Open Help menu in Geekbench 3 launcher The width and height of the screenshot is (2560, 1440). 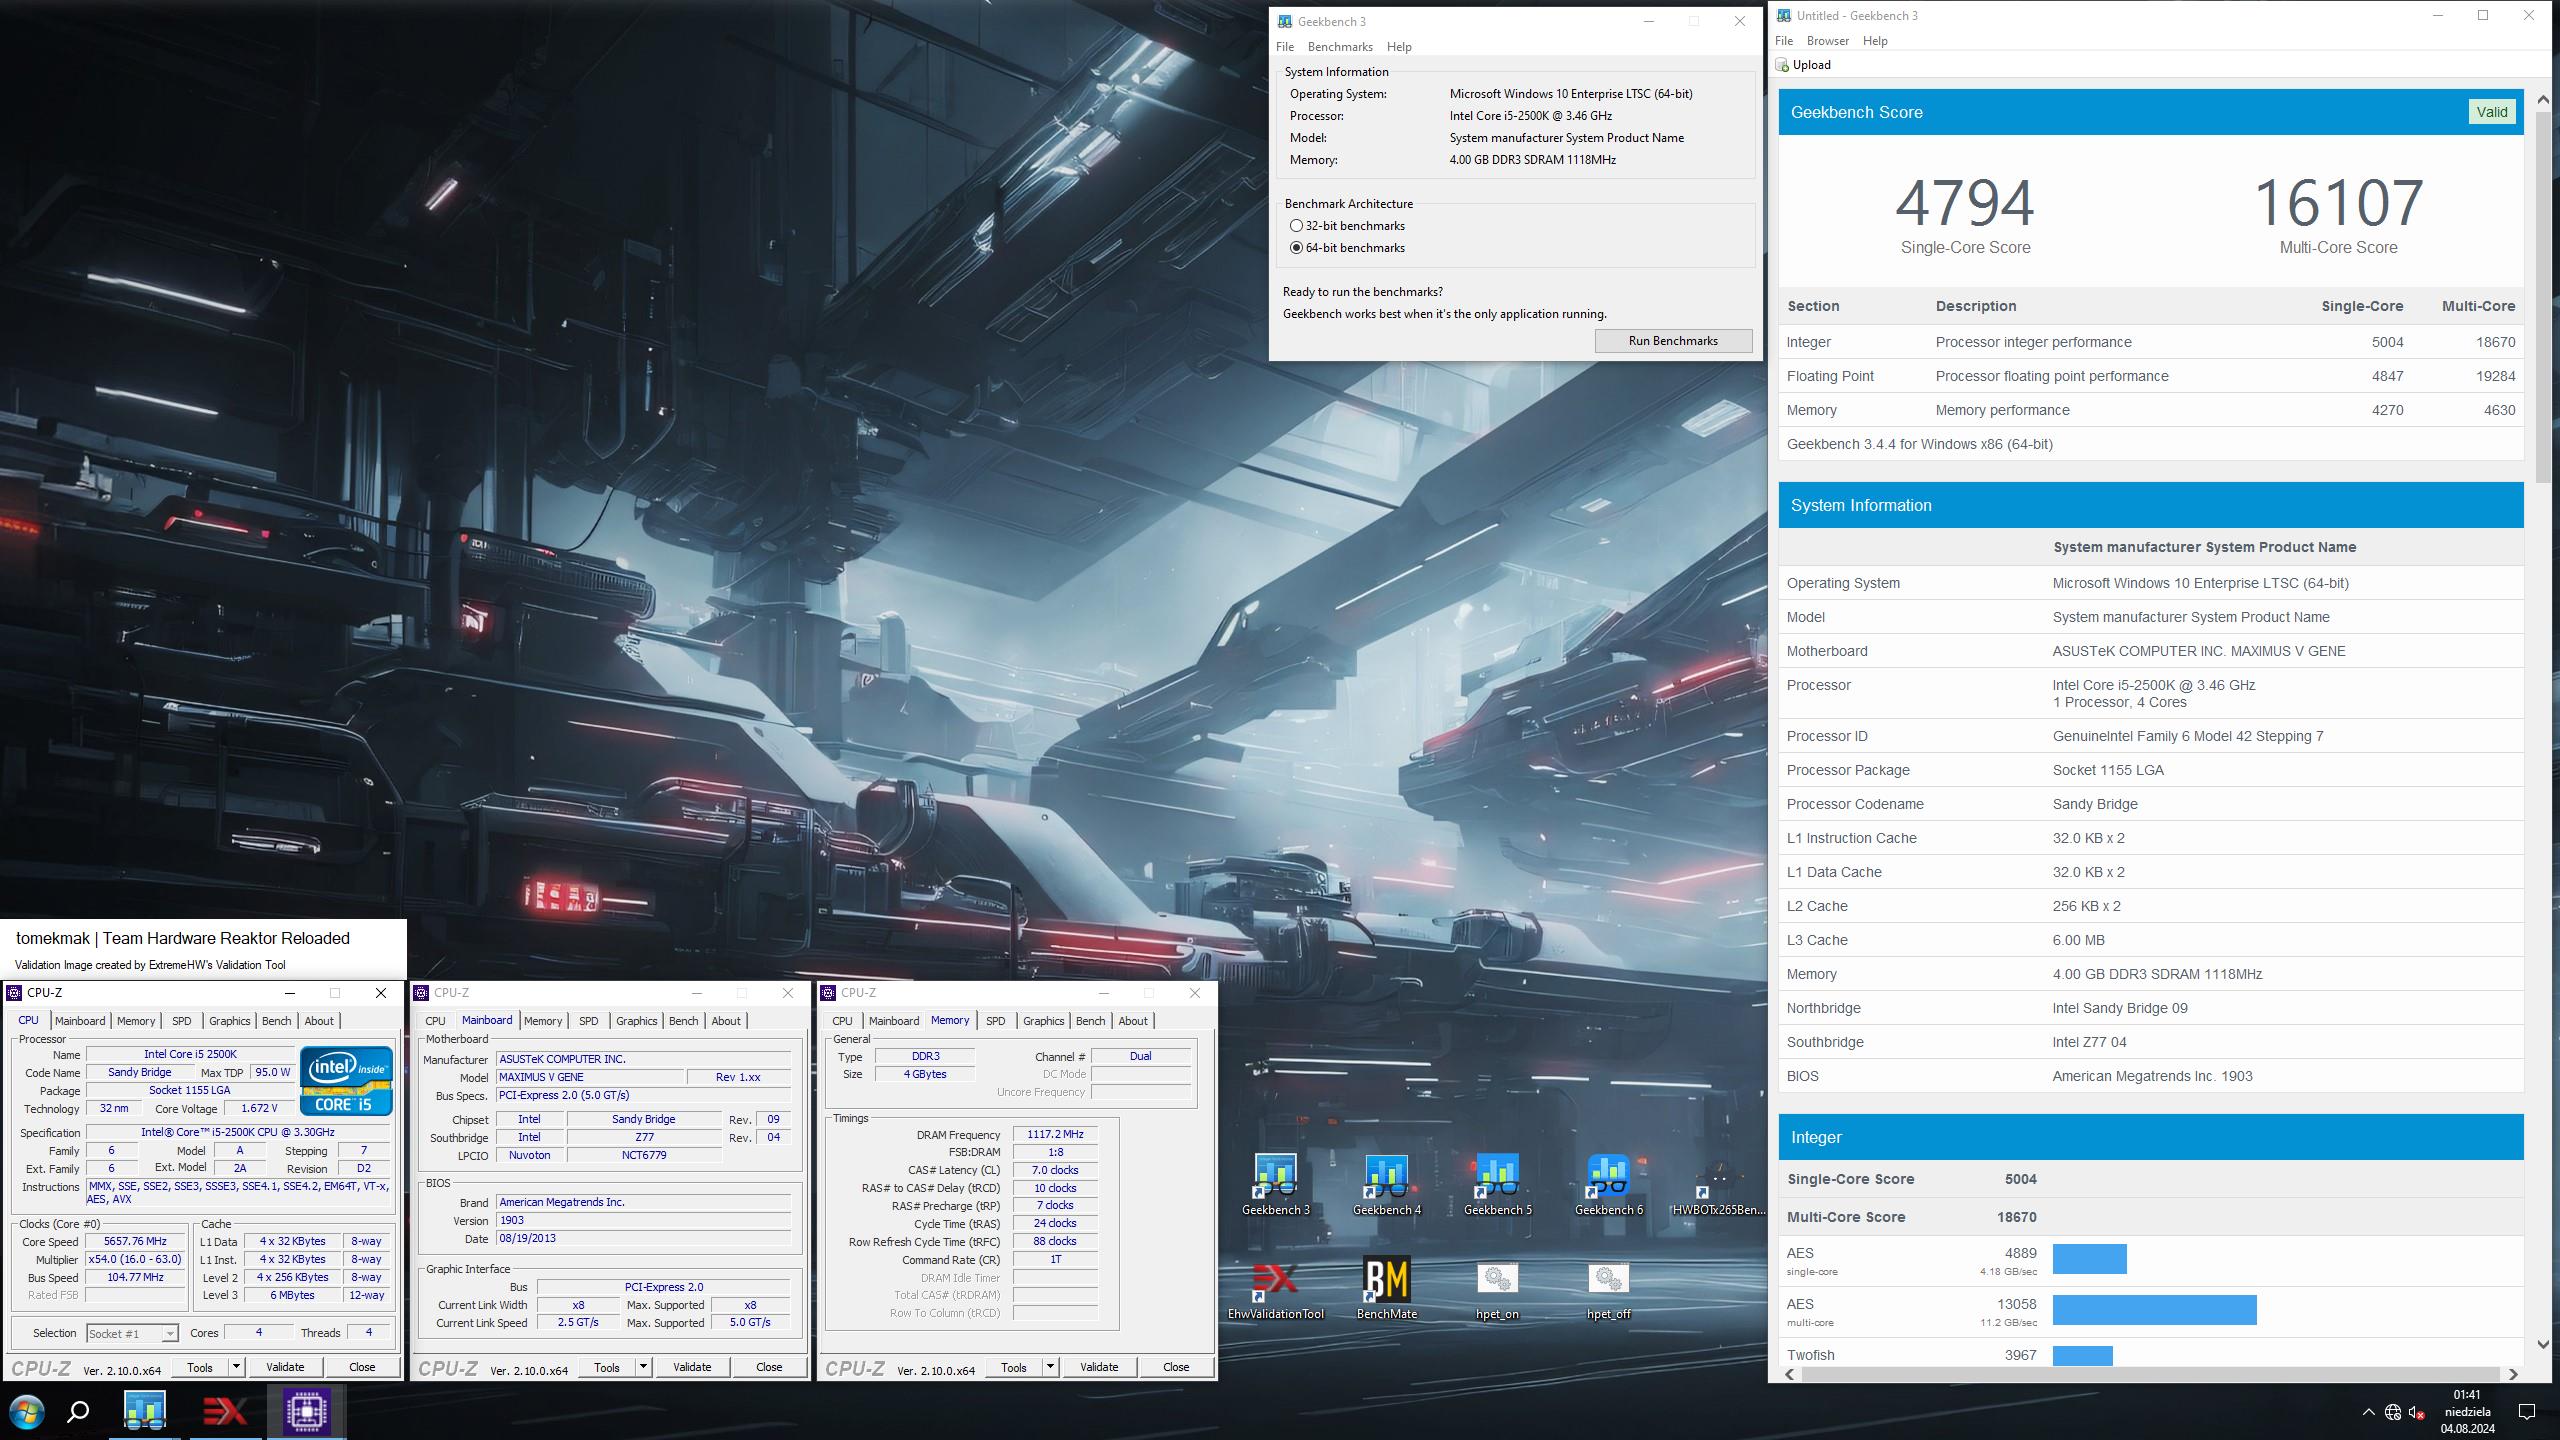[x=1399, y=47]
